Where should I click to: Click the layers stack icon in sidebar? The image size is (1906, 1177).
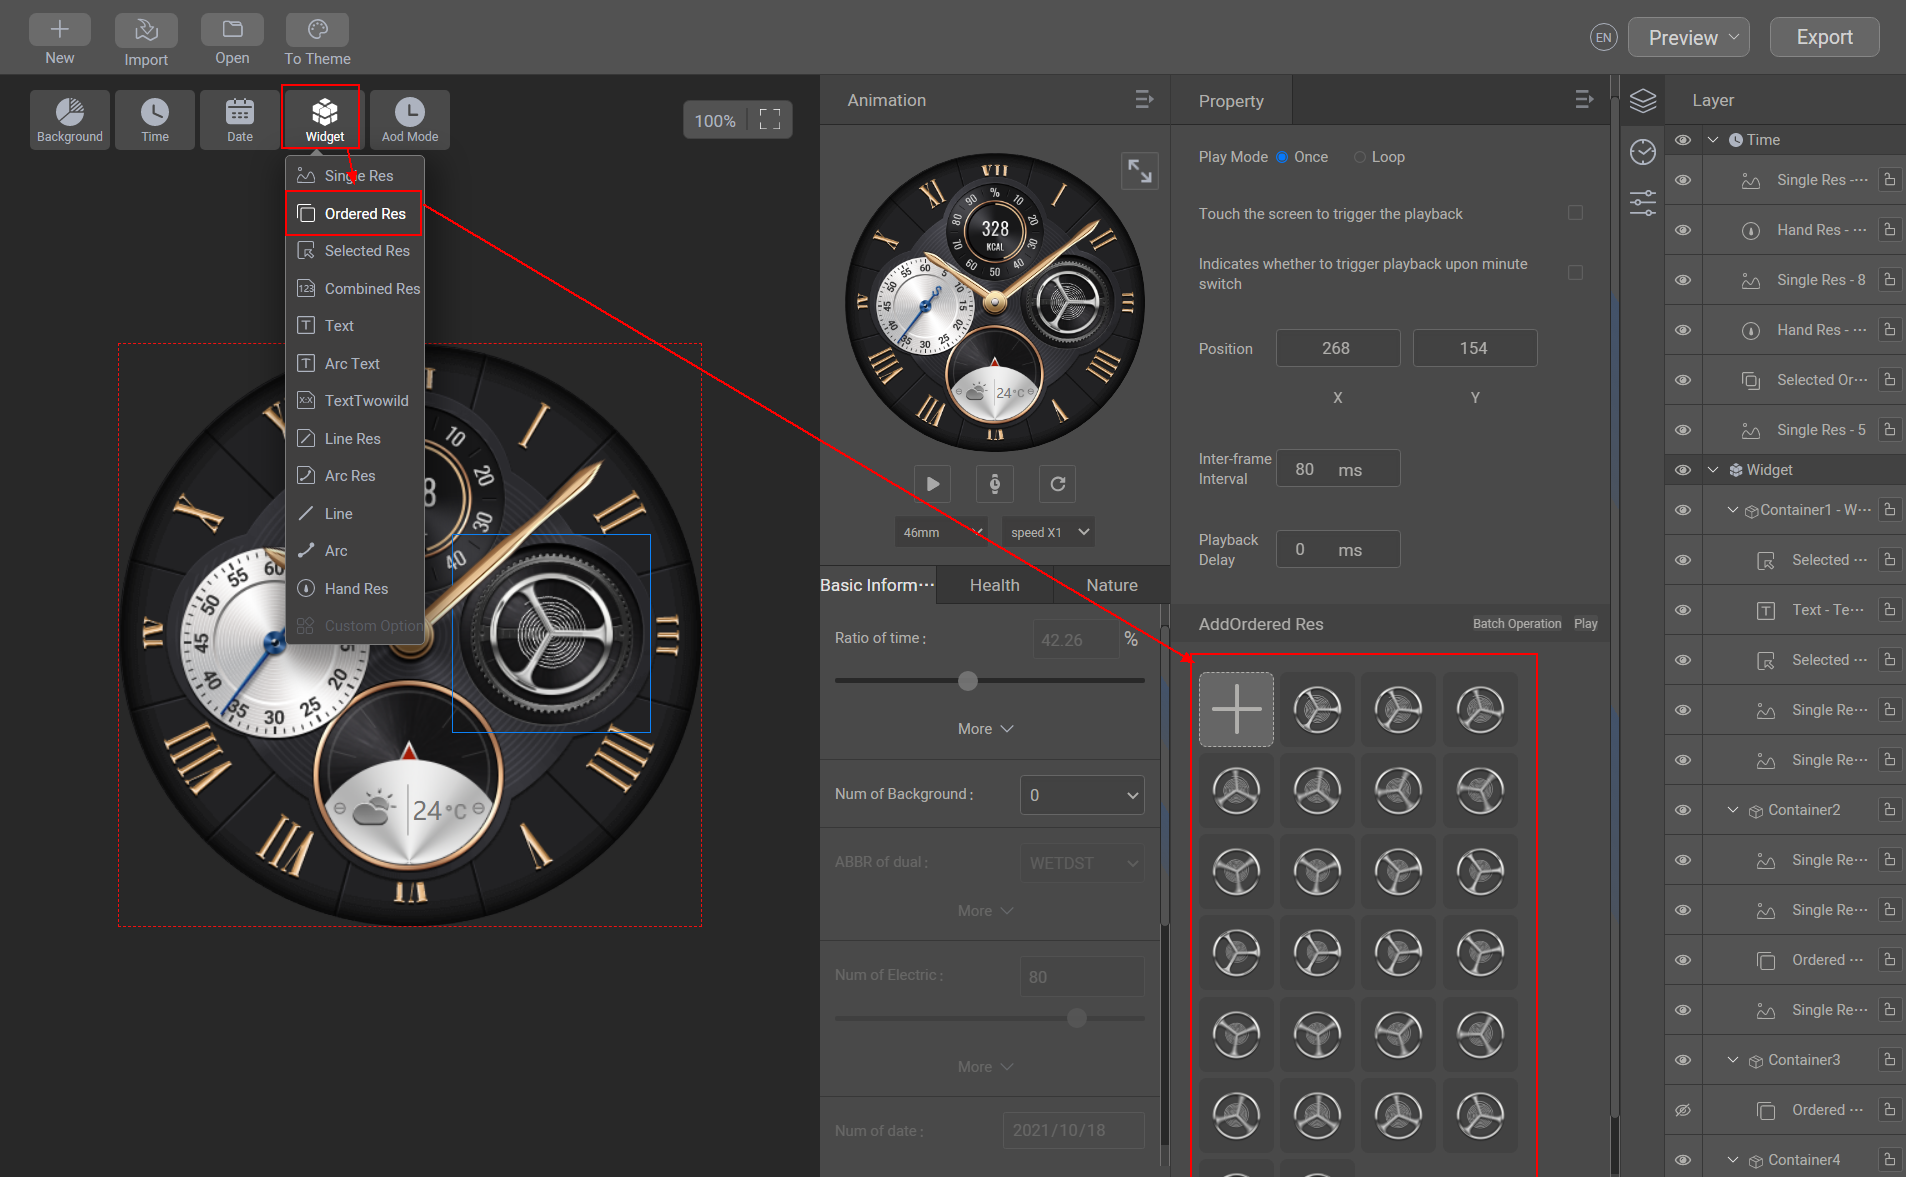tap(1643, 100)
